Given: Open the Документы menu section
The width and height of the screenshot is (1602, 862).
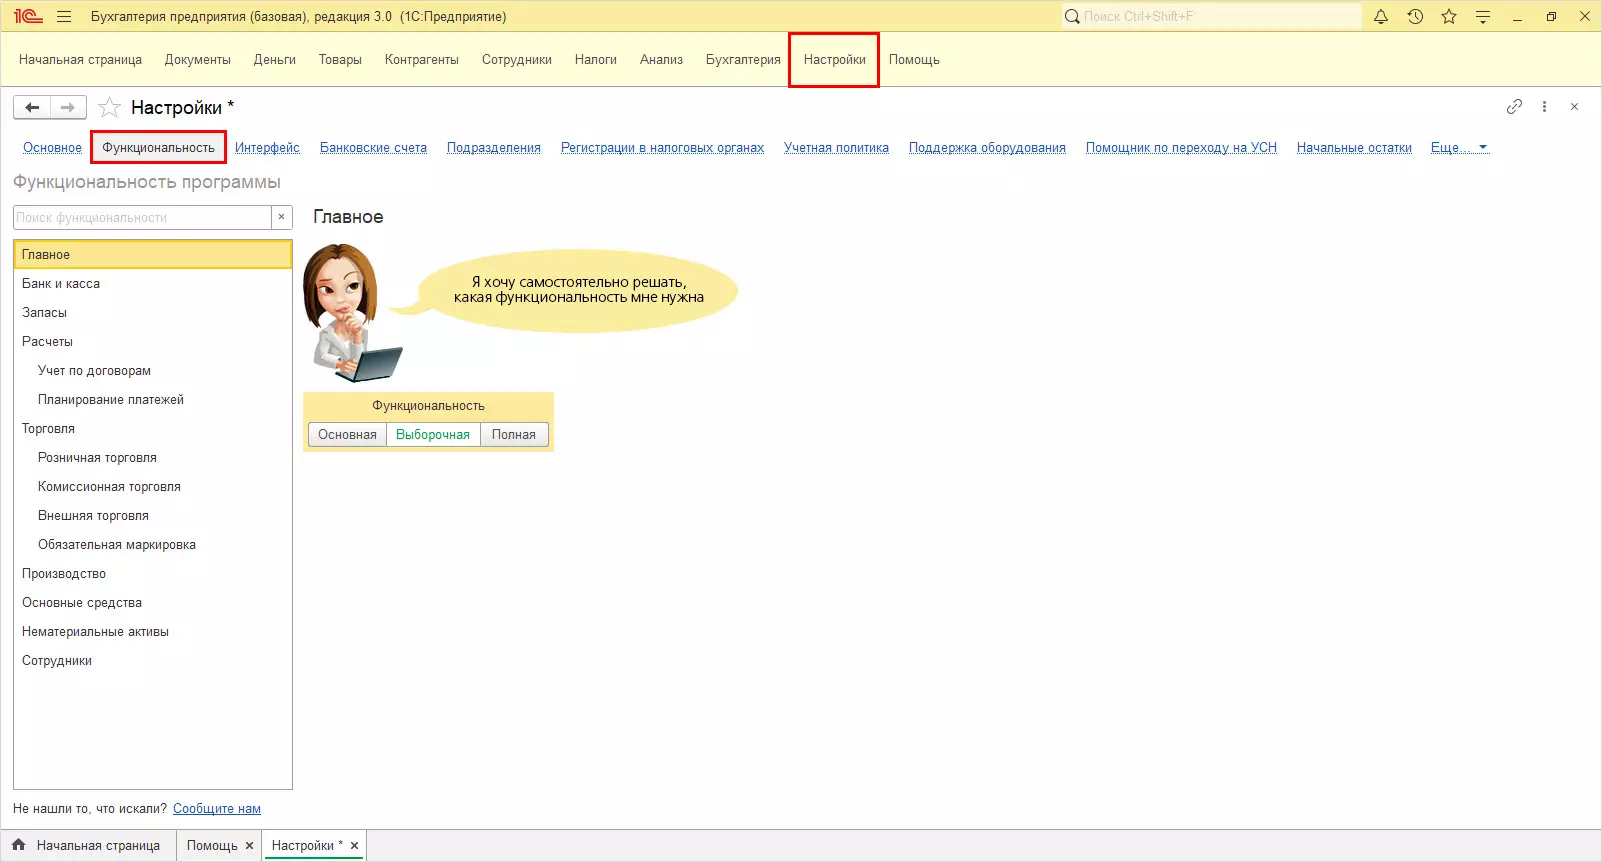Looking at the screenshot, I should coord(198,60).
